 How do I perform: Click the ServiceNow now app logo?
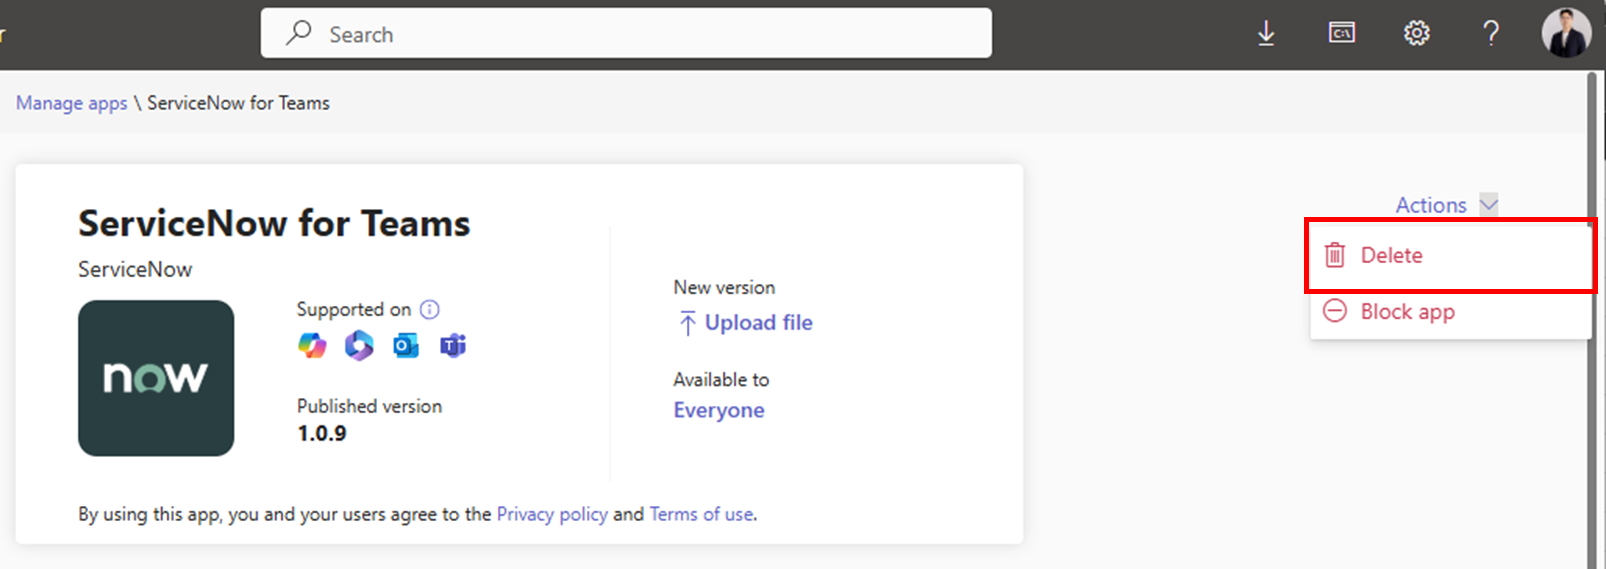tap(156, 378)
